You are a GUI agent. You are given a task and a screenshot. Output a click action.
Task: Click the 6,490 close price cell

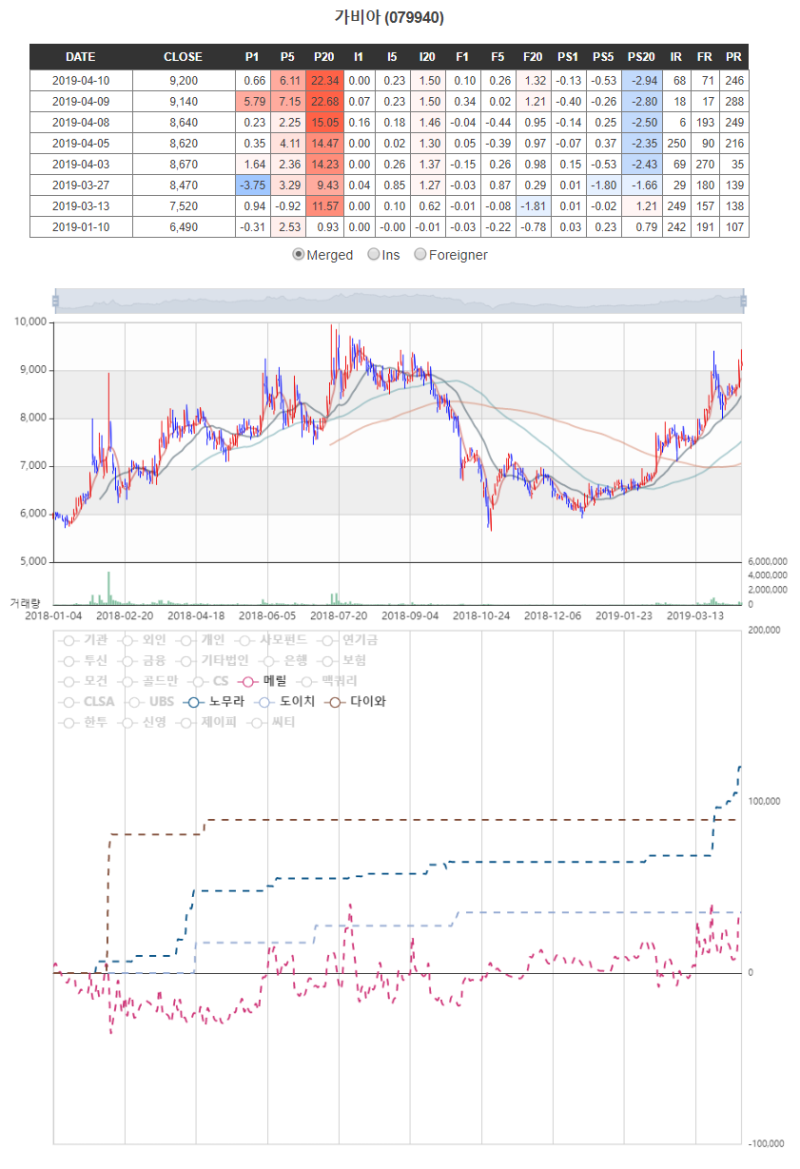click(183, 227)
